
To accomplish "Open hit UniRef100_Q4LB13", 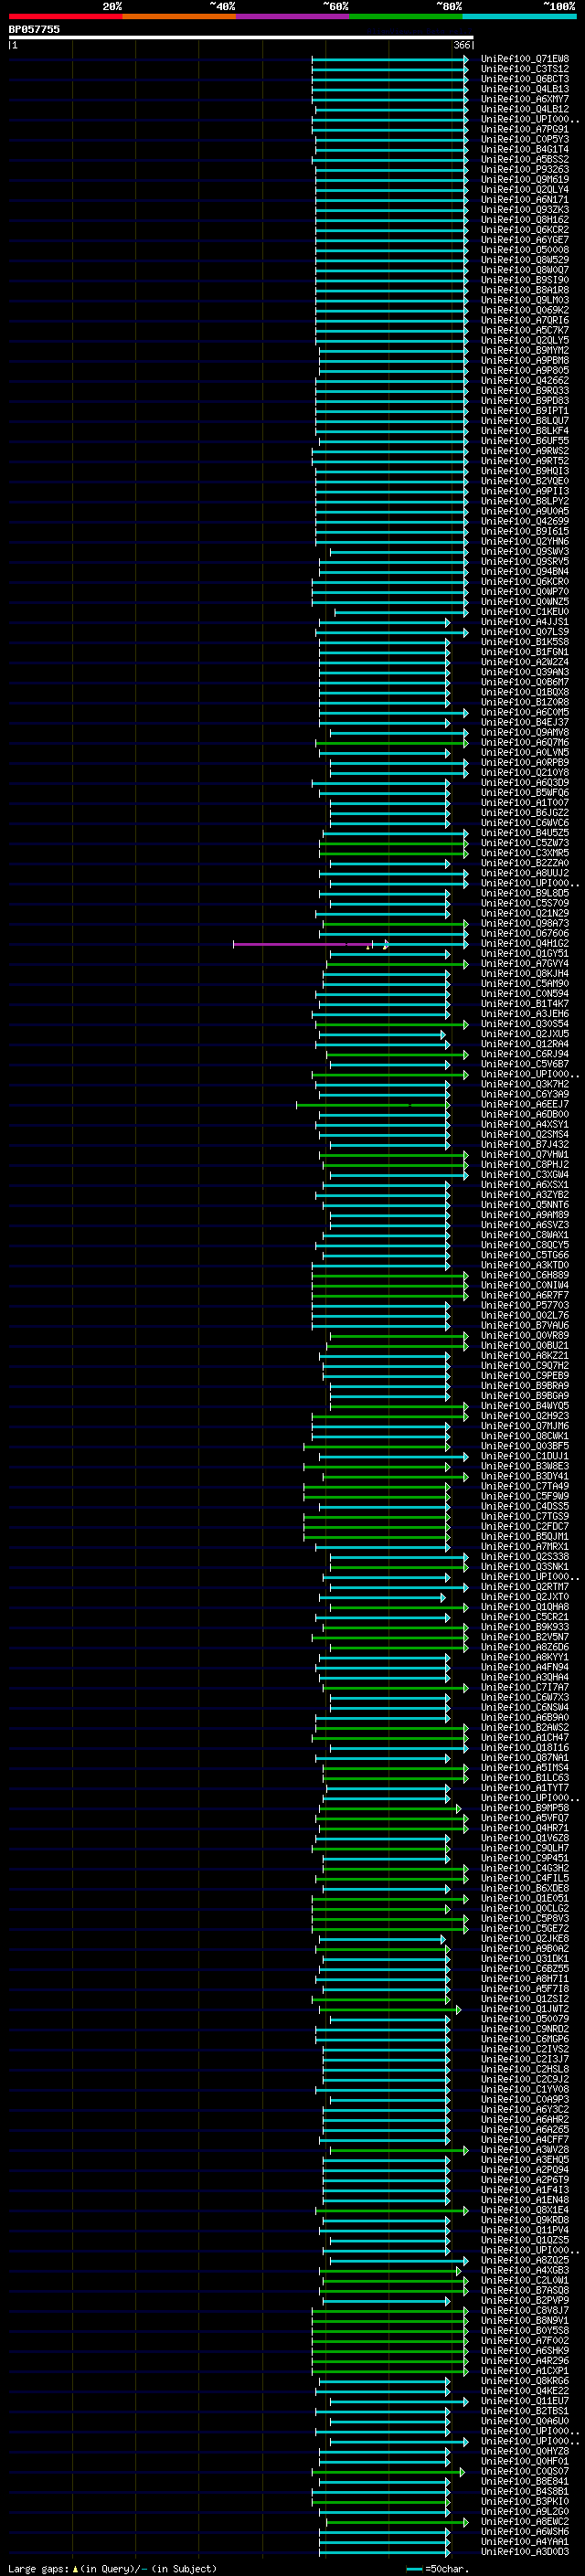I will (525, 89).
